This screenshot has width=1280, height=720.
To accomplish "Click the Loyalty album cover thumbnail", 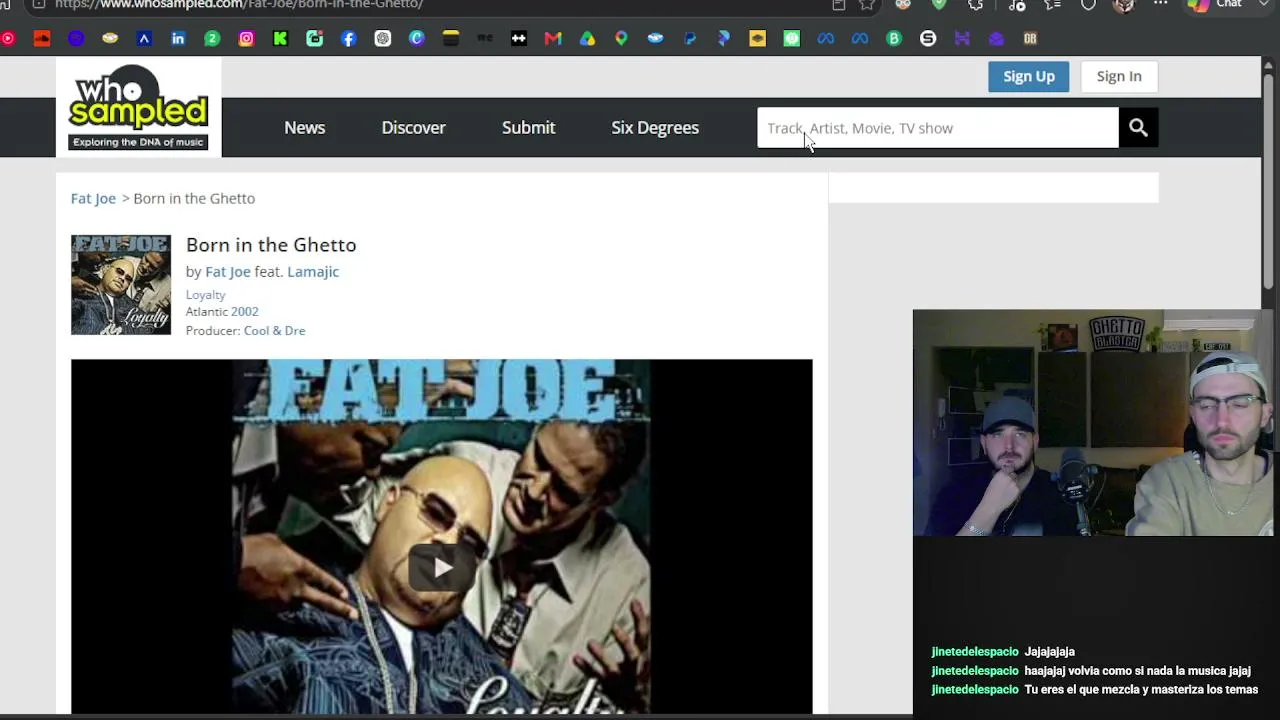I will point(121,284).
